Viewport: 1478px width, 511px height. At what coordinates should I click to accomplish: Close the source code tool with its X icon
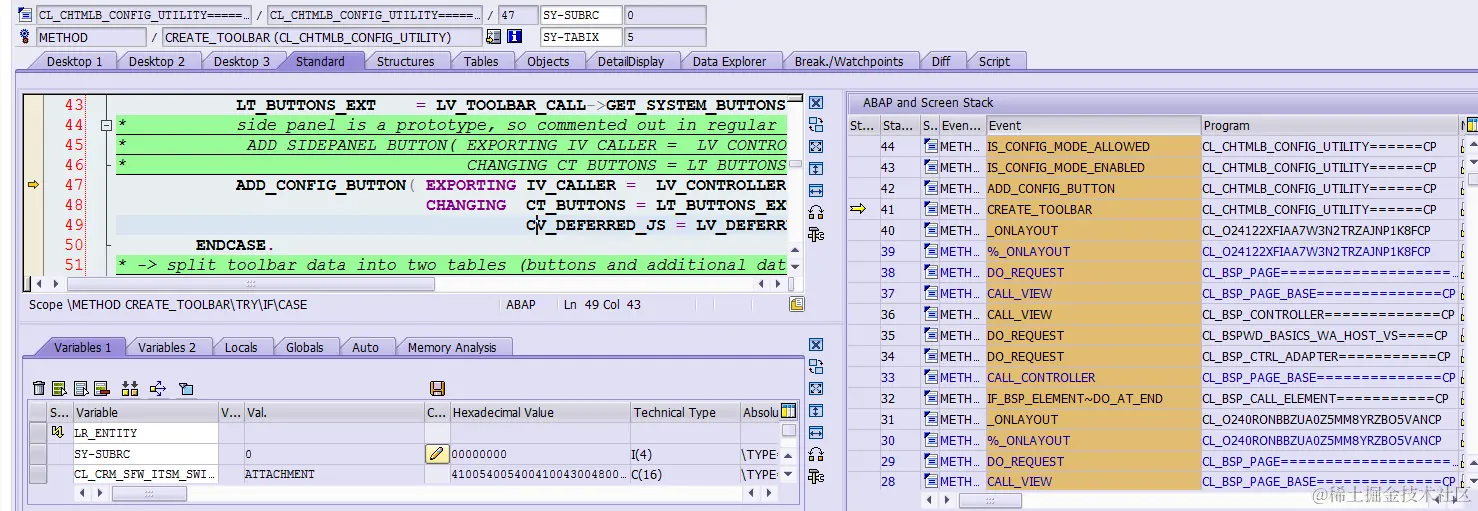pos(816,103)
